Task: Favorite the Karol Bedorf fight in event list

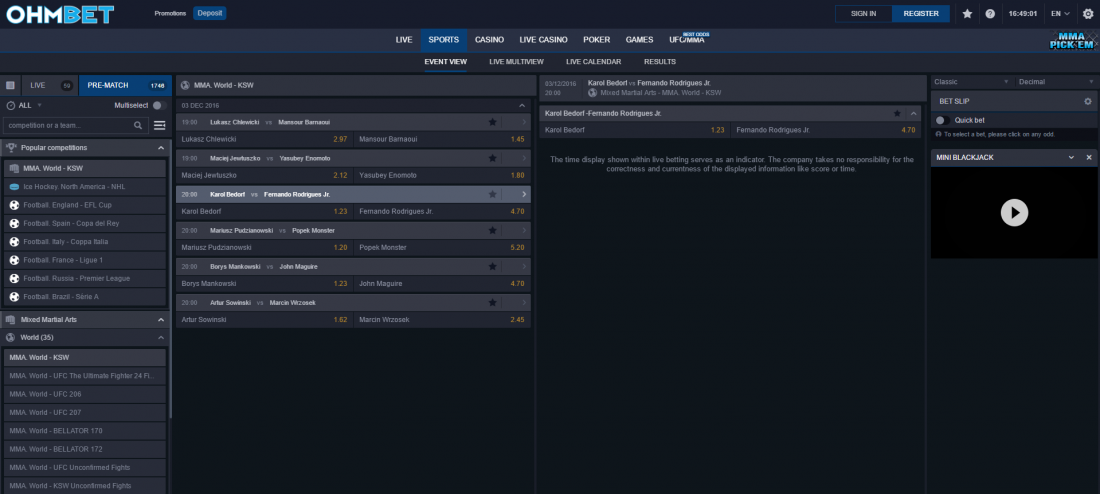Action: point(492,194)
